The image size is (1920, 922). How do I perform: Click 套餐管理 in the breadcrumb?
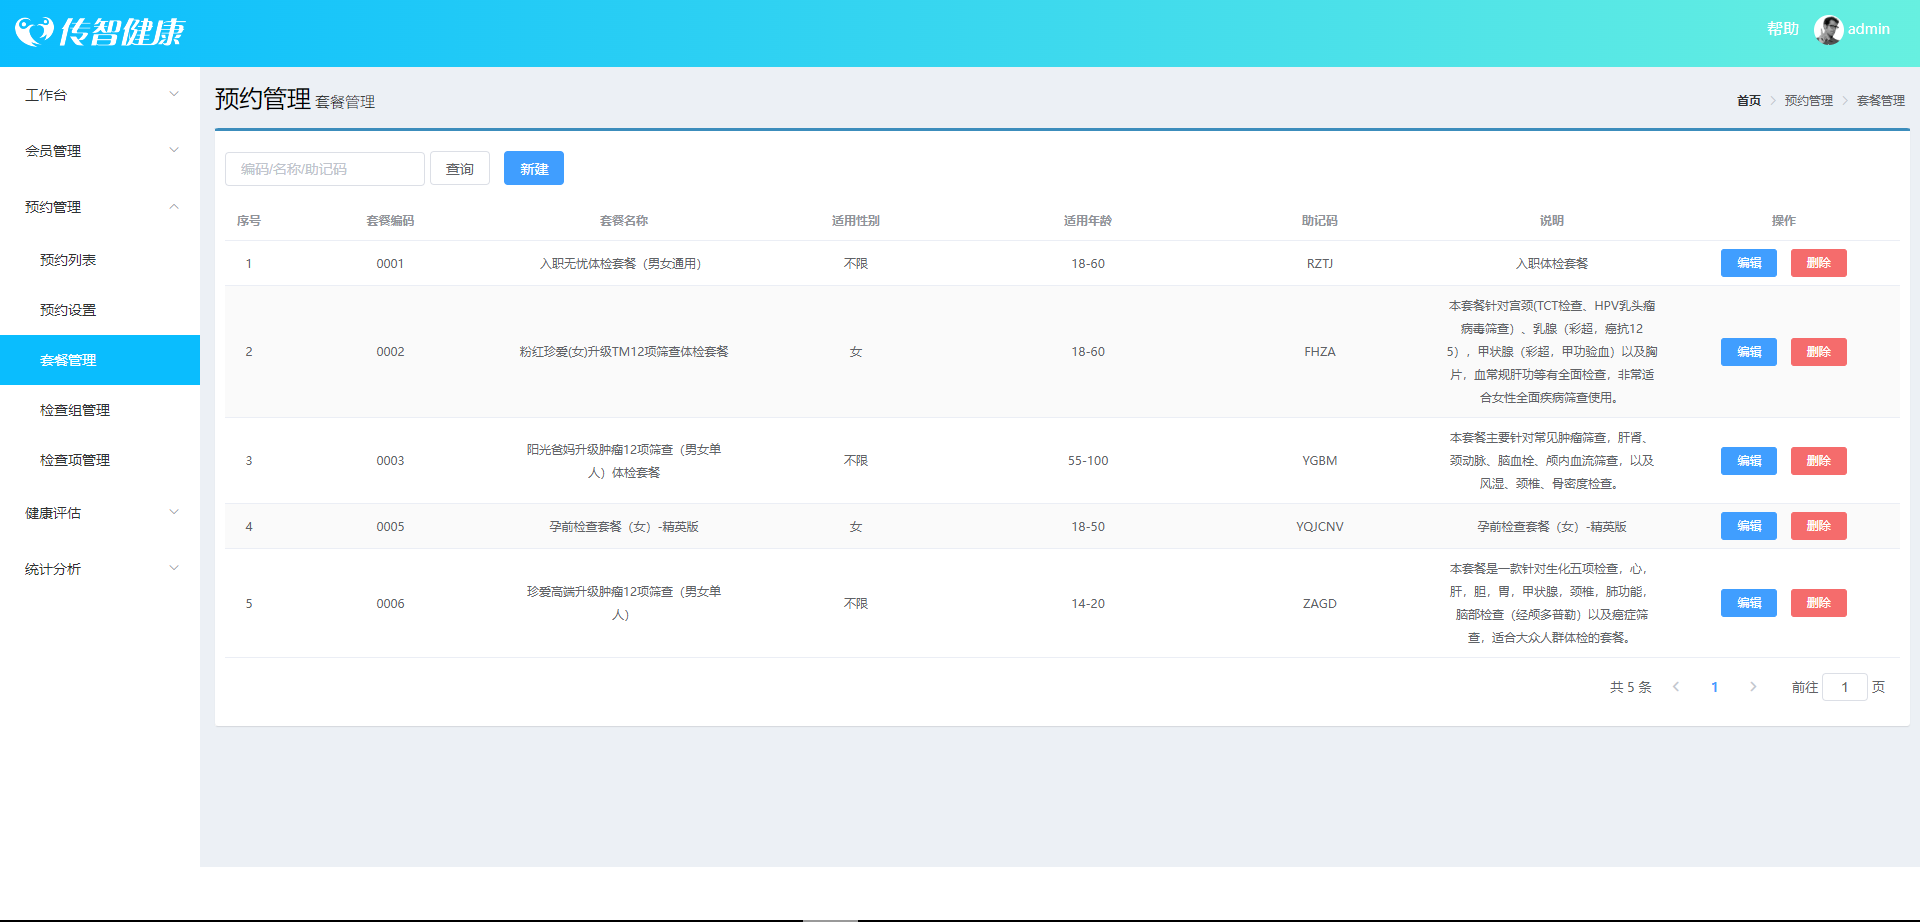[x=1881, y=101]
